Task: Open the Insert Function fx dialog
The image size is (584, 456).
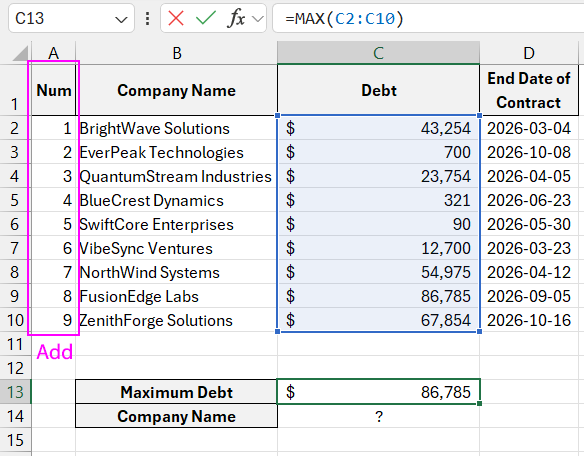Action: (236, 18)
